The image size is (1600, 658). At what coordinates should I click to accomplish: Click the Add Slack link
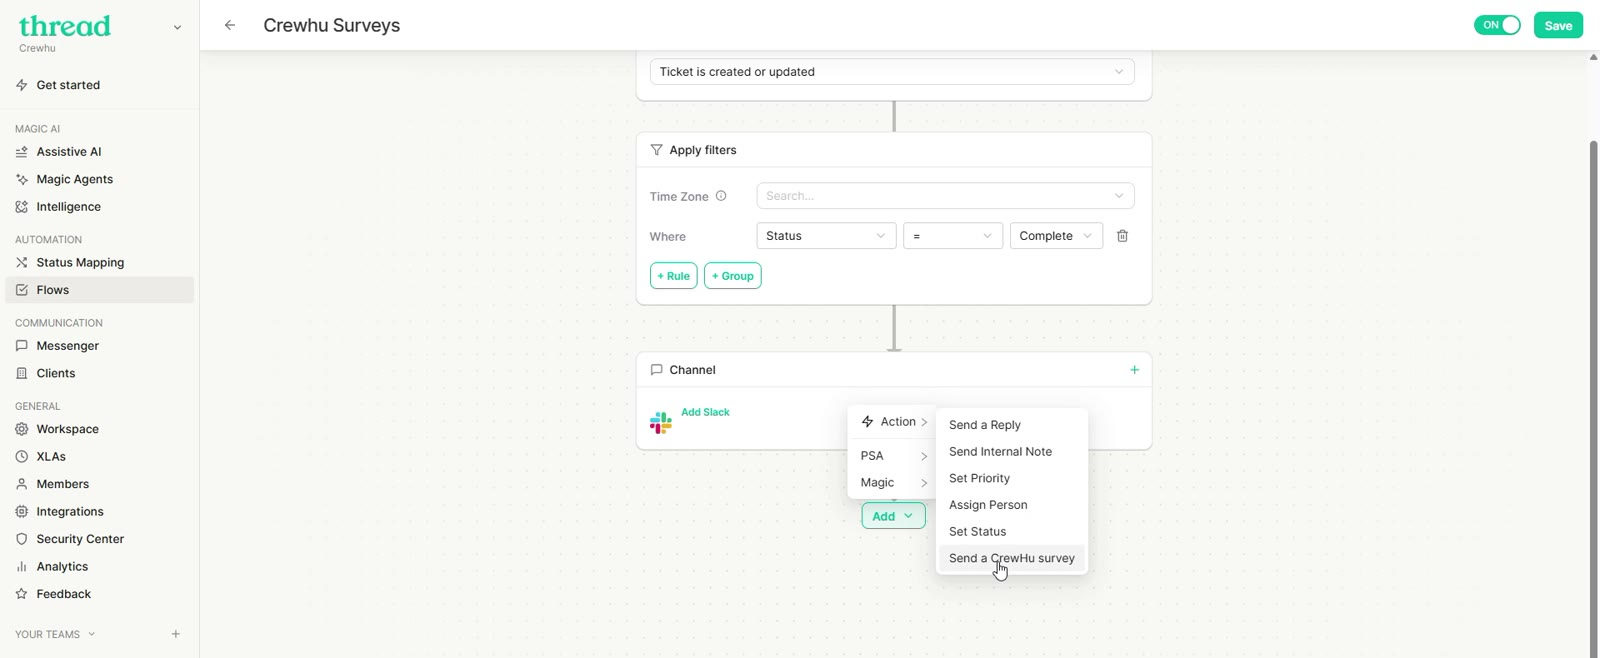coord(705,412)
